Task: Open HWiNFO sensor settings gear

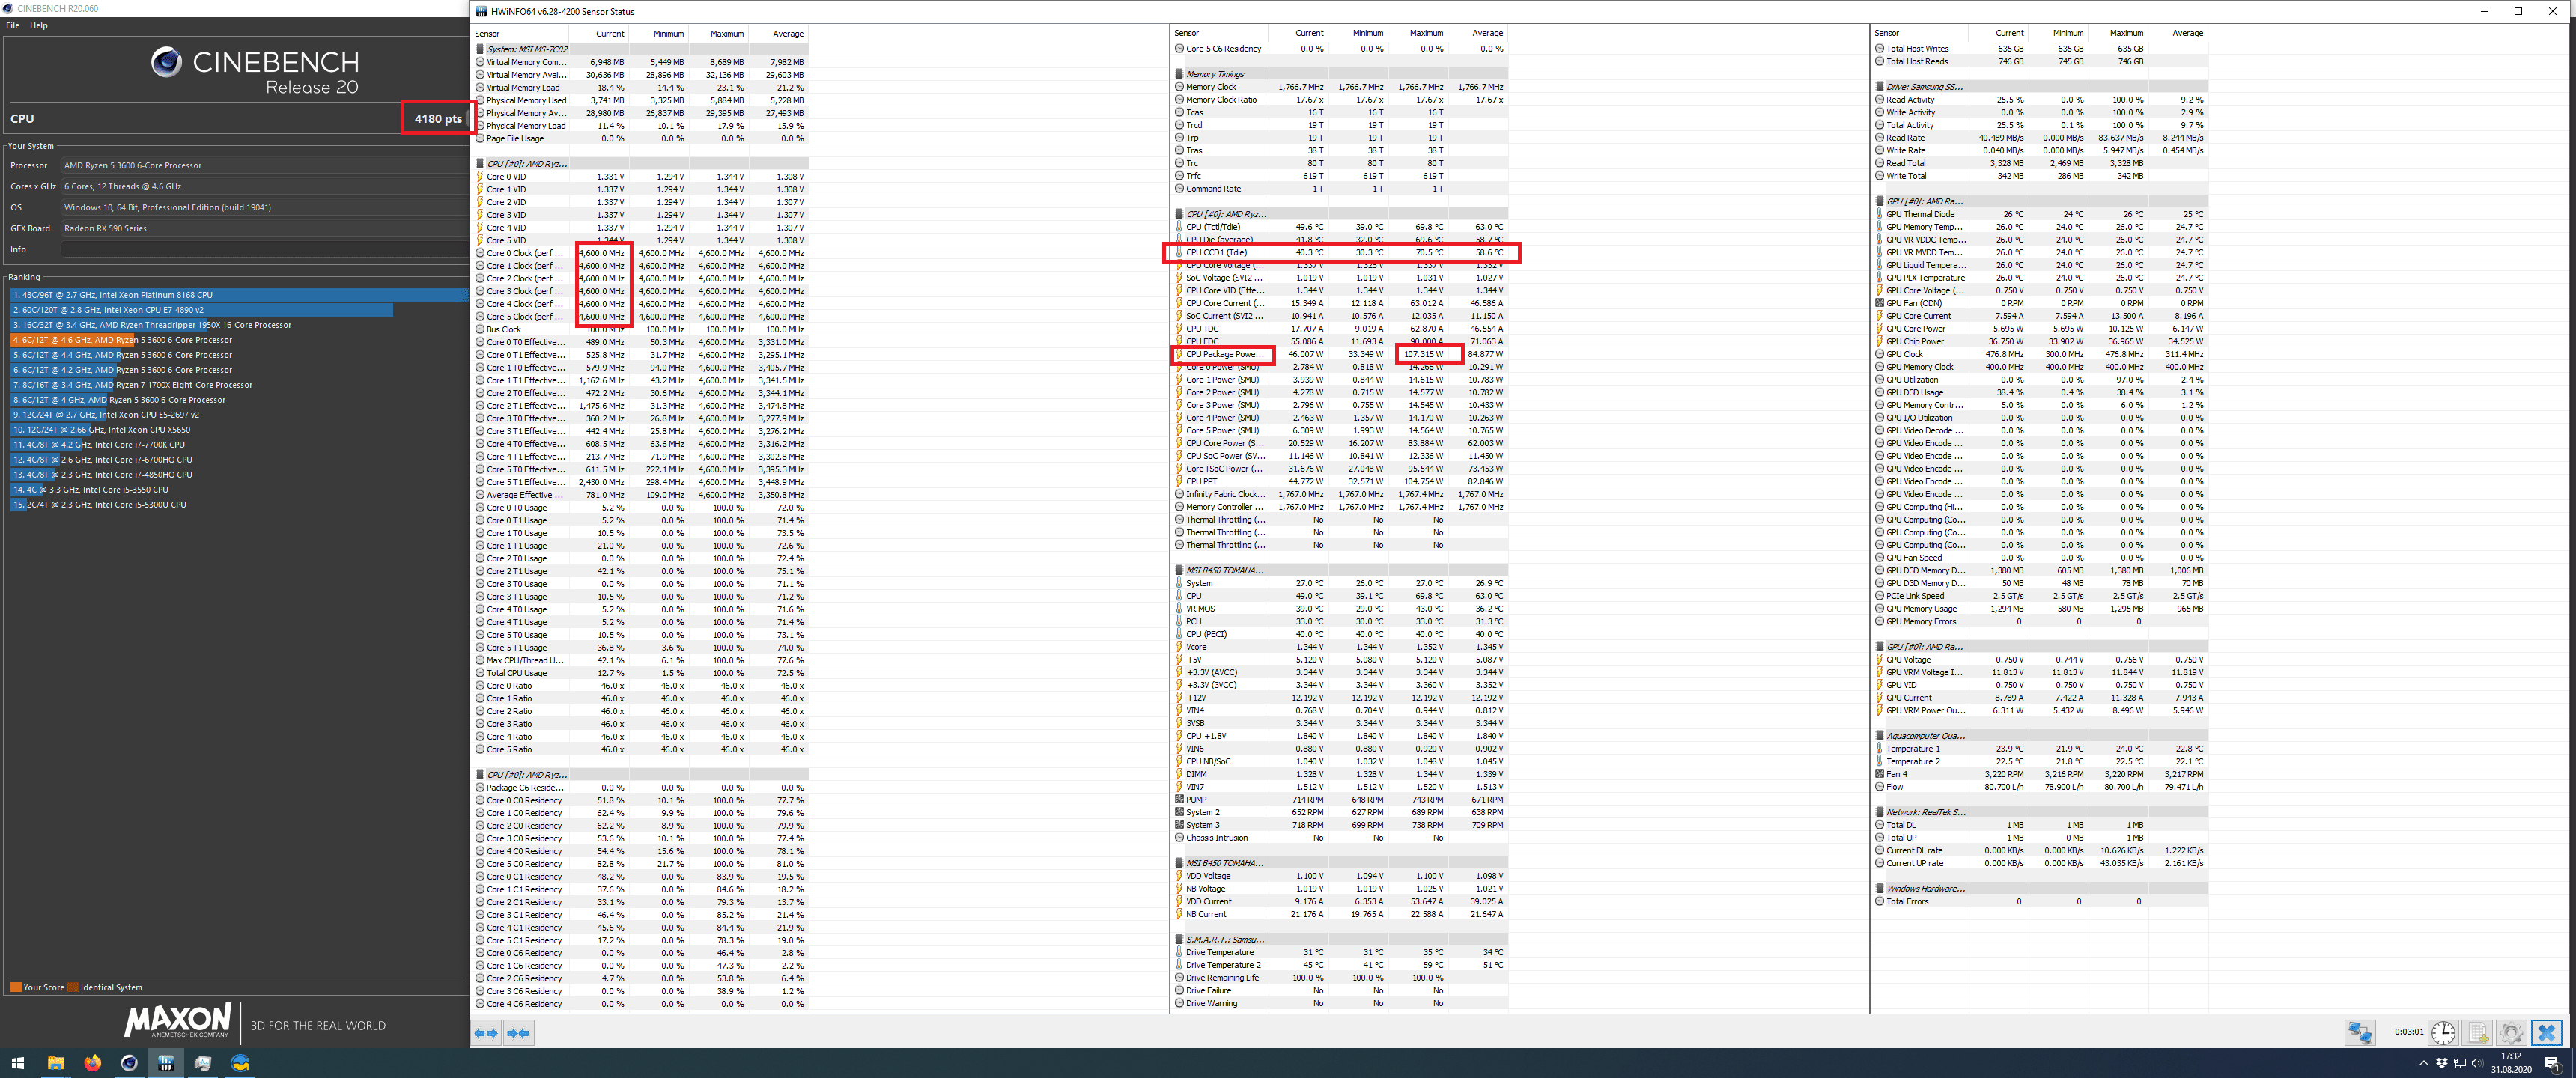Action: [x=2511, y=1032]
